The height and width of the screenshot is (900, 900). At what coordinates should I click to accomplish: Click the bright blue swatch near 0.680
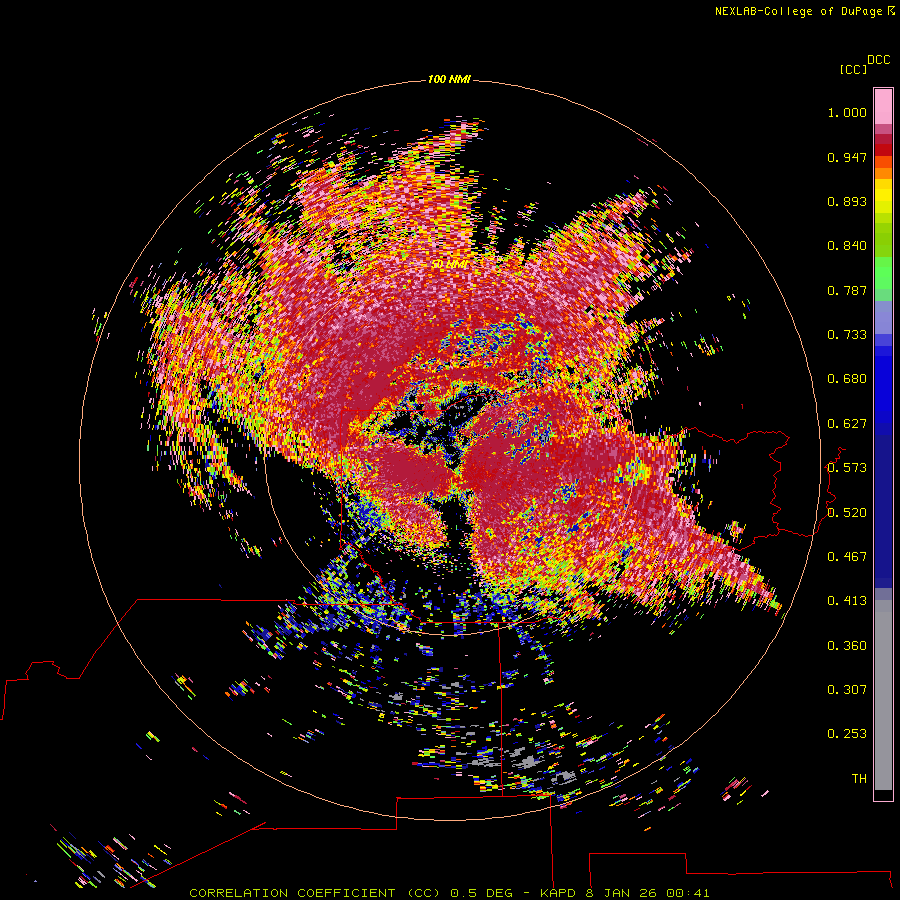pyautogui.click(x=883, y=385)
